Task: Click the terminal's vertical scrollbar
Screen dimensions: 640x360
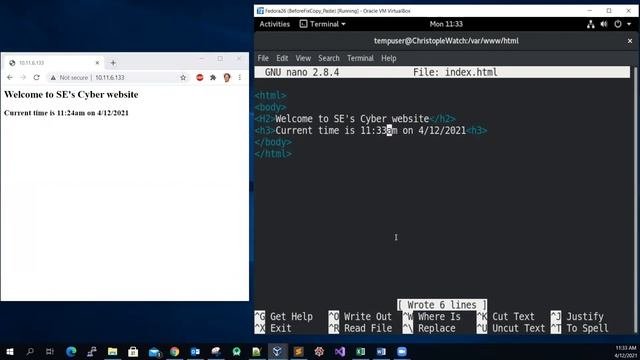Action: coord(635,200)
